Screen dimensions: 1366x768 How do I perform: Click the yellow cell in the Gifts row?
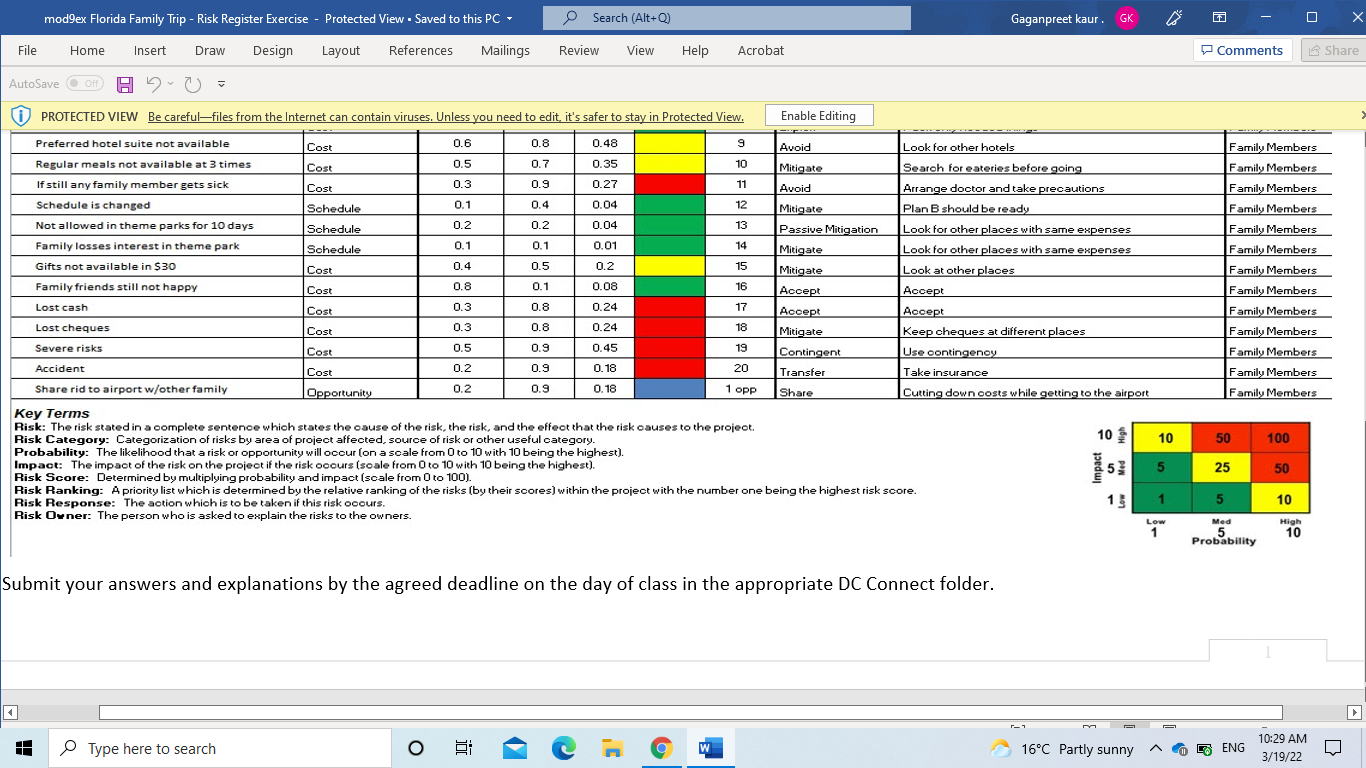670,267
